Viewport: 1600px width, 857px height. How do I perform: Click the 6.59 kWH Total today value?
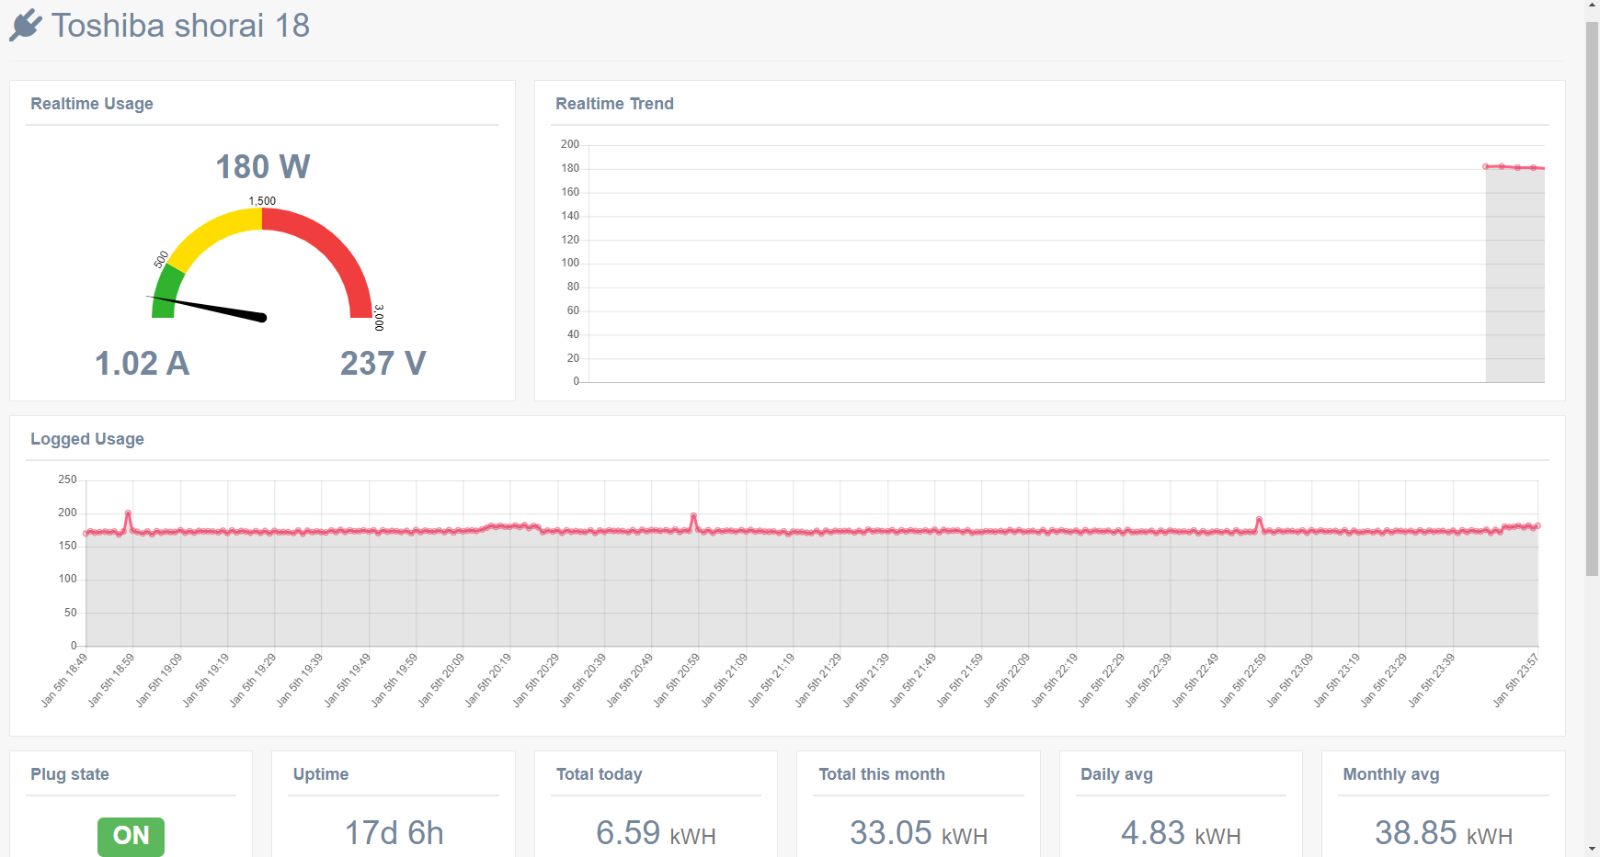coord(656,833)
